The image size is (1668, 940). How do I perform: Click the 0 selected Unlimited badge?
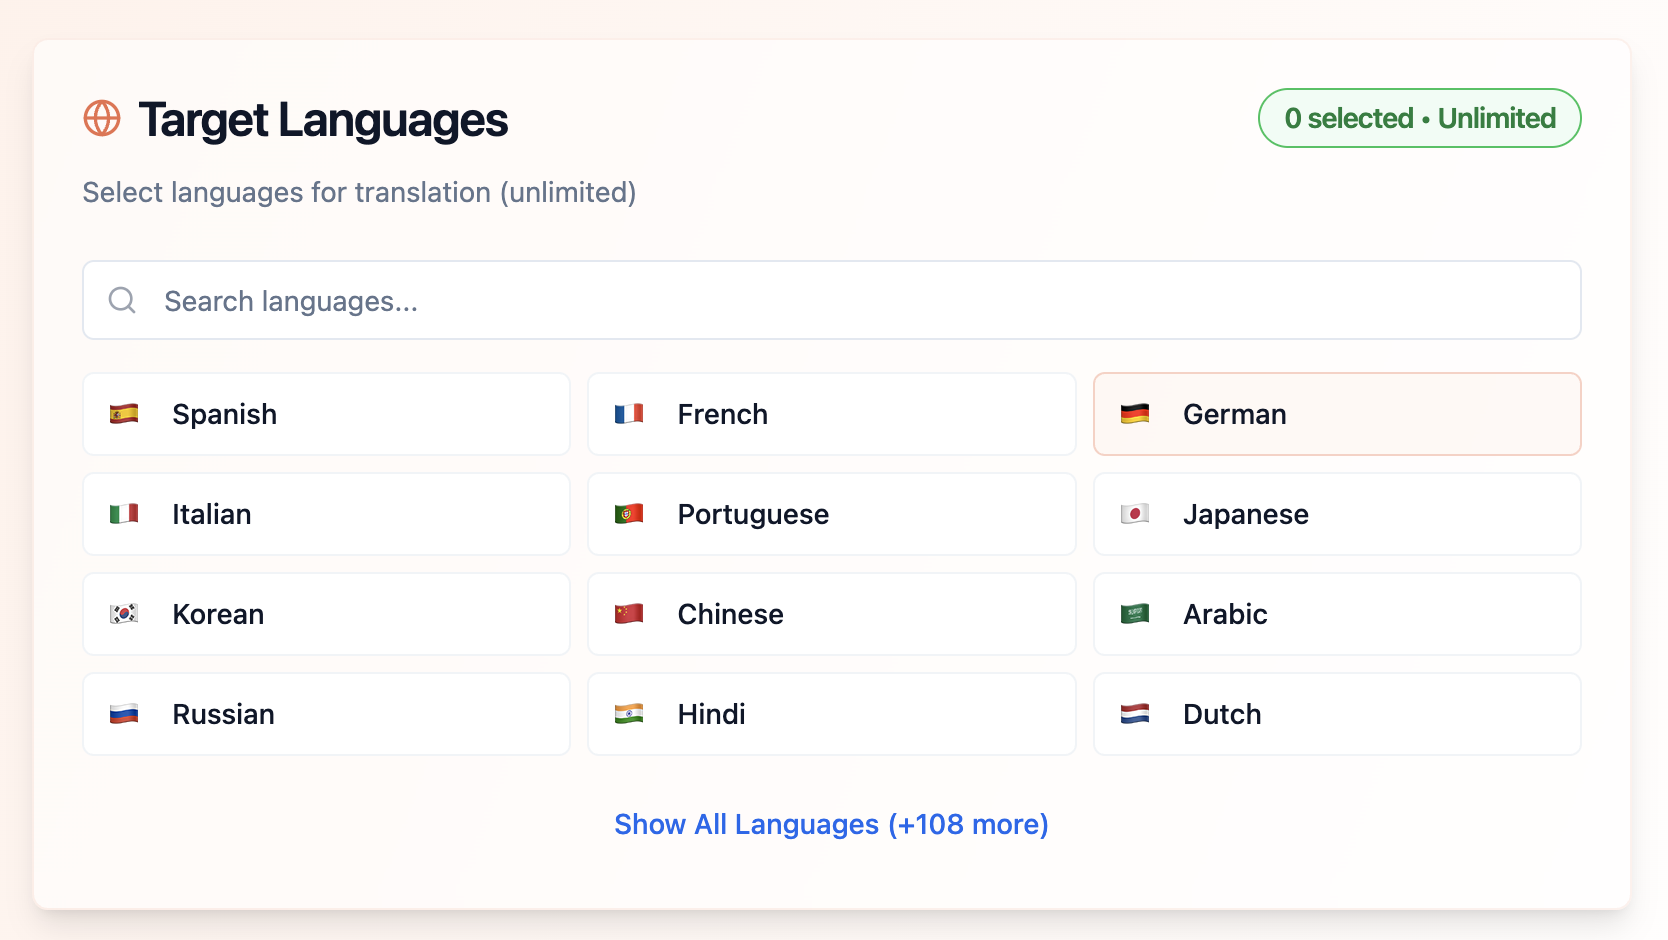[1419, 118]
